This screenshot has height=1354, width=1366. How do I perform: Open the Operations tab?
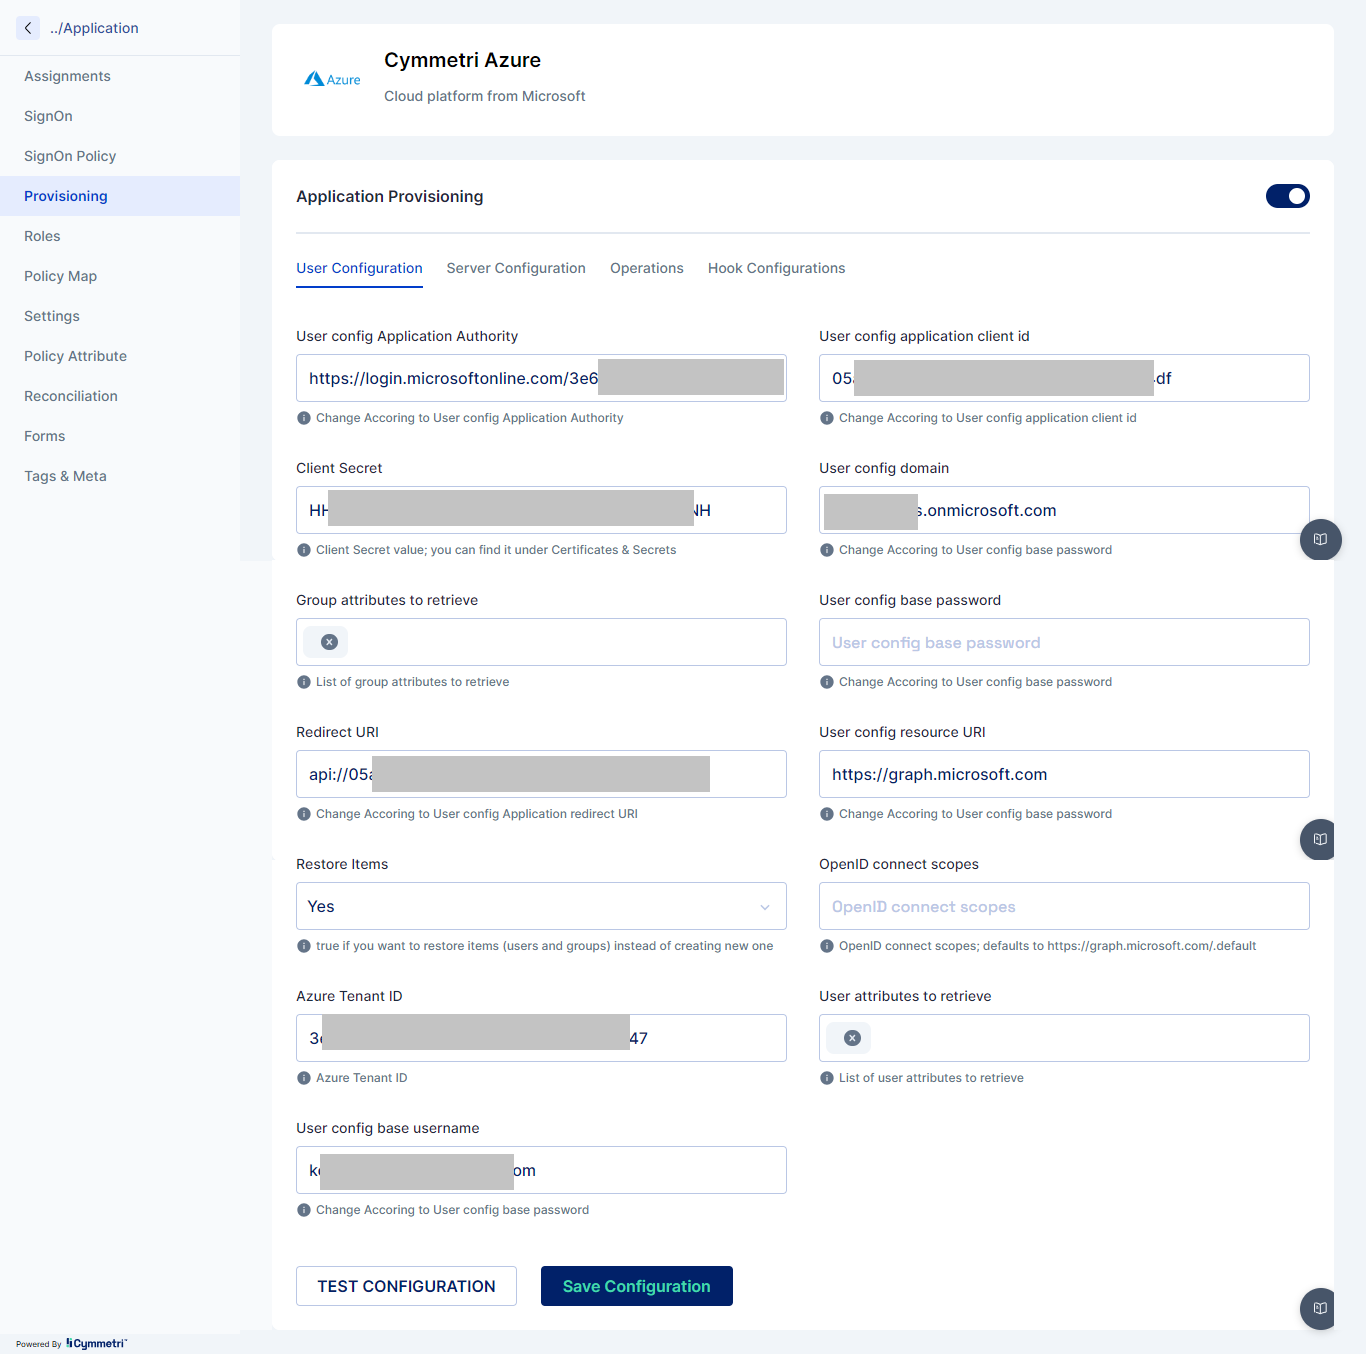coord(647,268)
